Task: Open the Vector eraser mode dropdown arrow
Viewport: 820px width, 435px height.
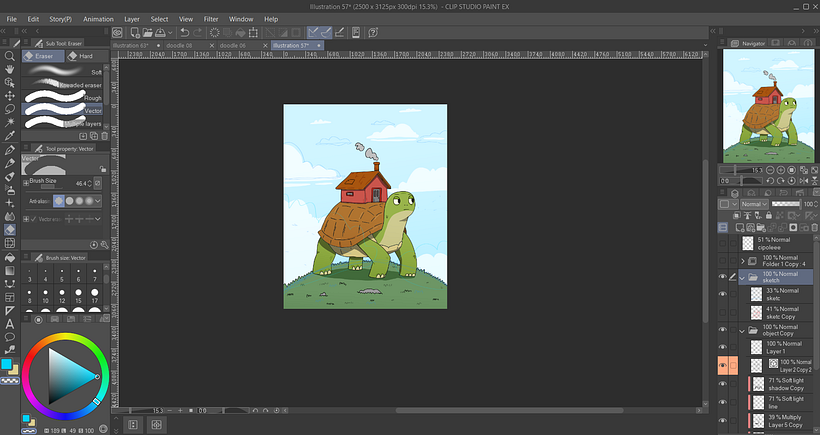Action: (98, 219)
